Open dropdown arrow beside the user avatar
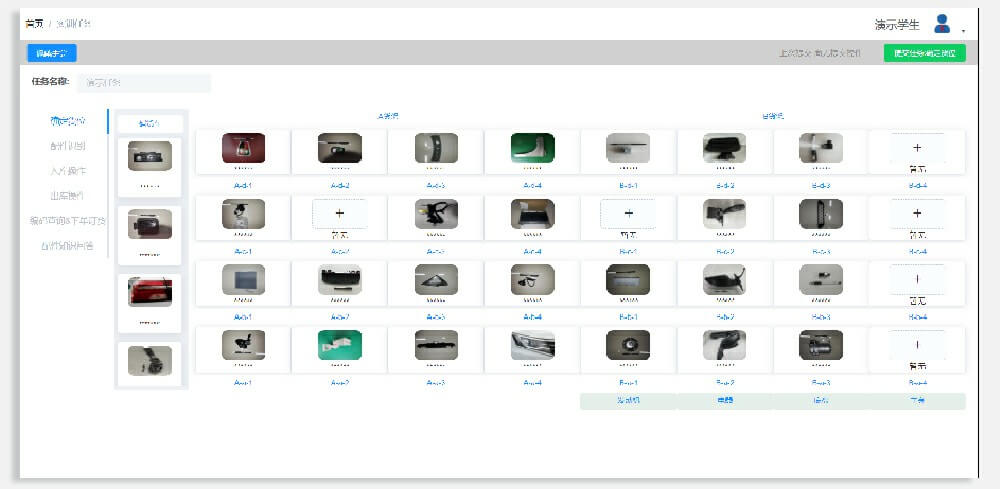 tap(963, 31)
